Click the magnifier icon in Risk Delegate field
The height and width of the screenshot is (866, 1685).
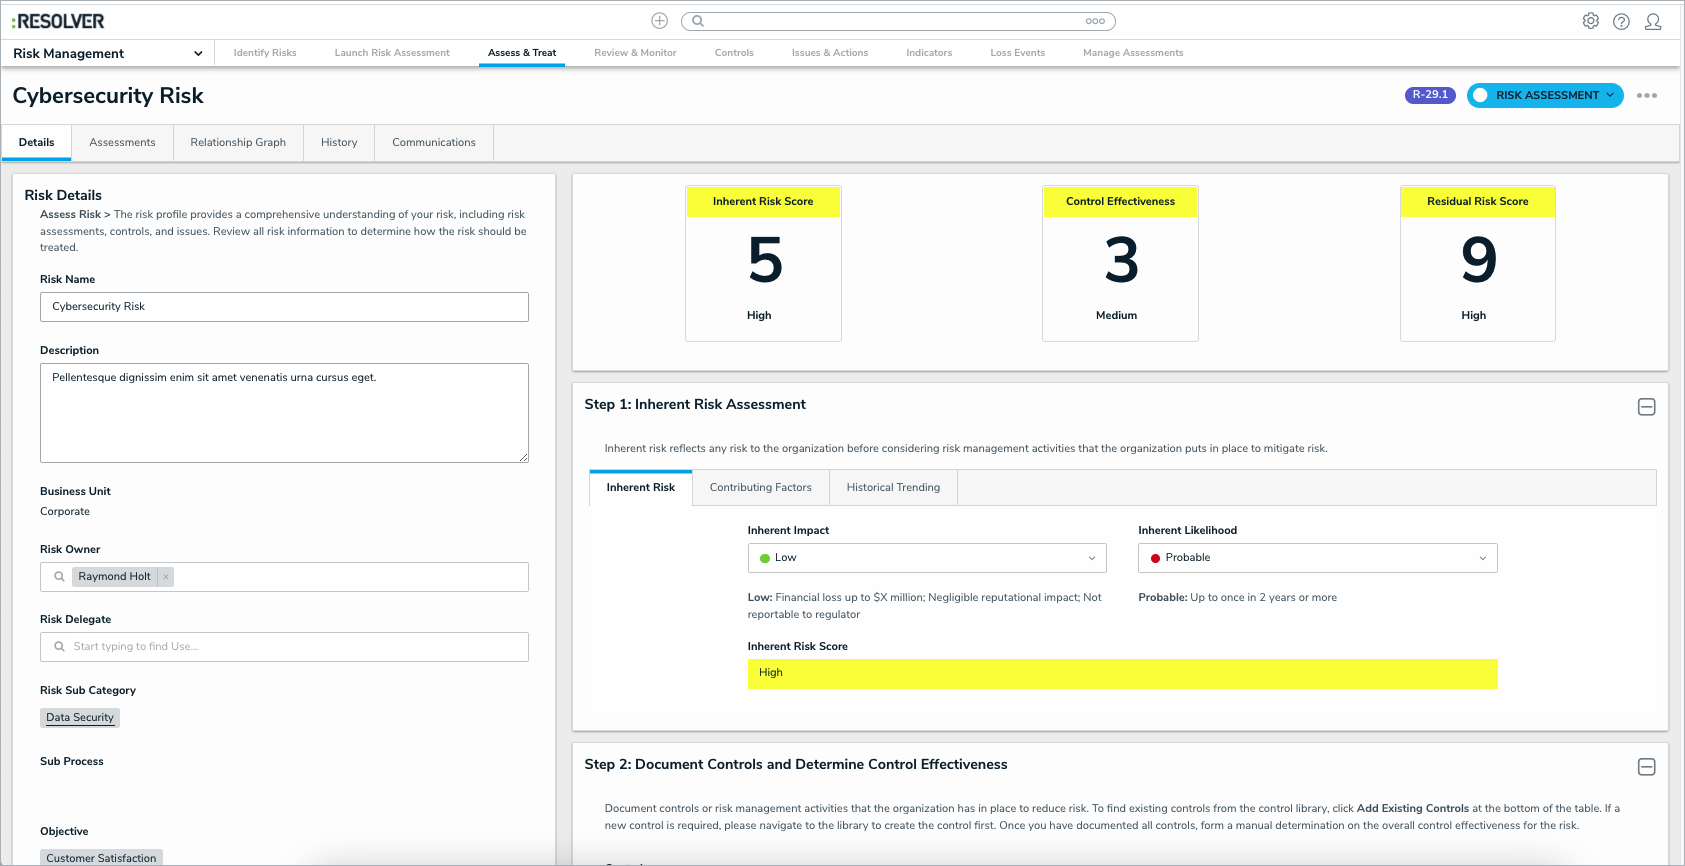click(59, 647)
